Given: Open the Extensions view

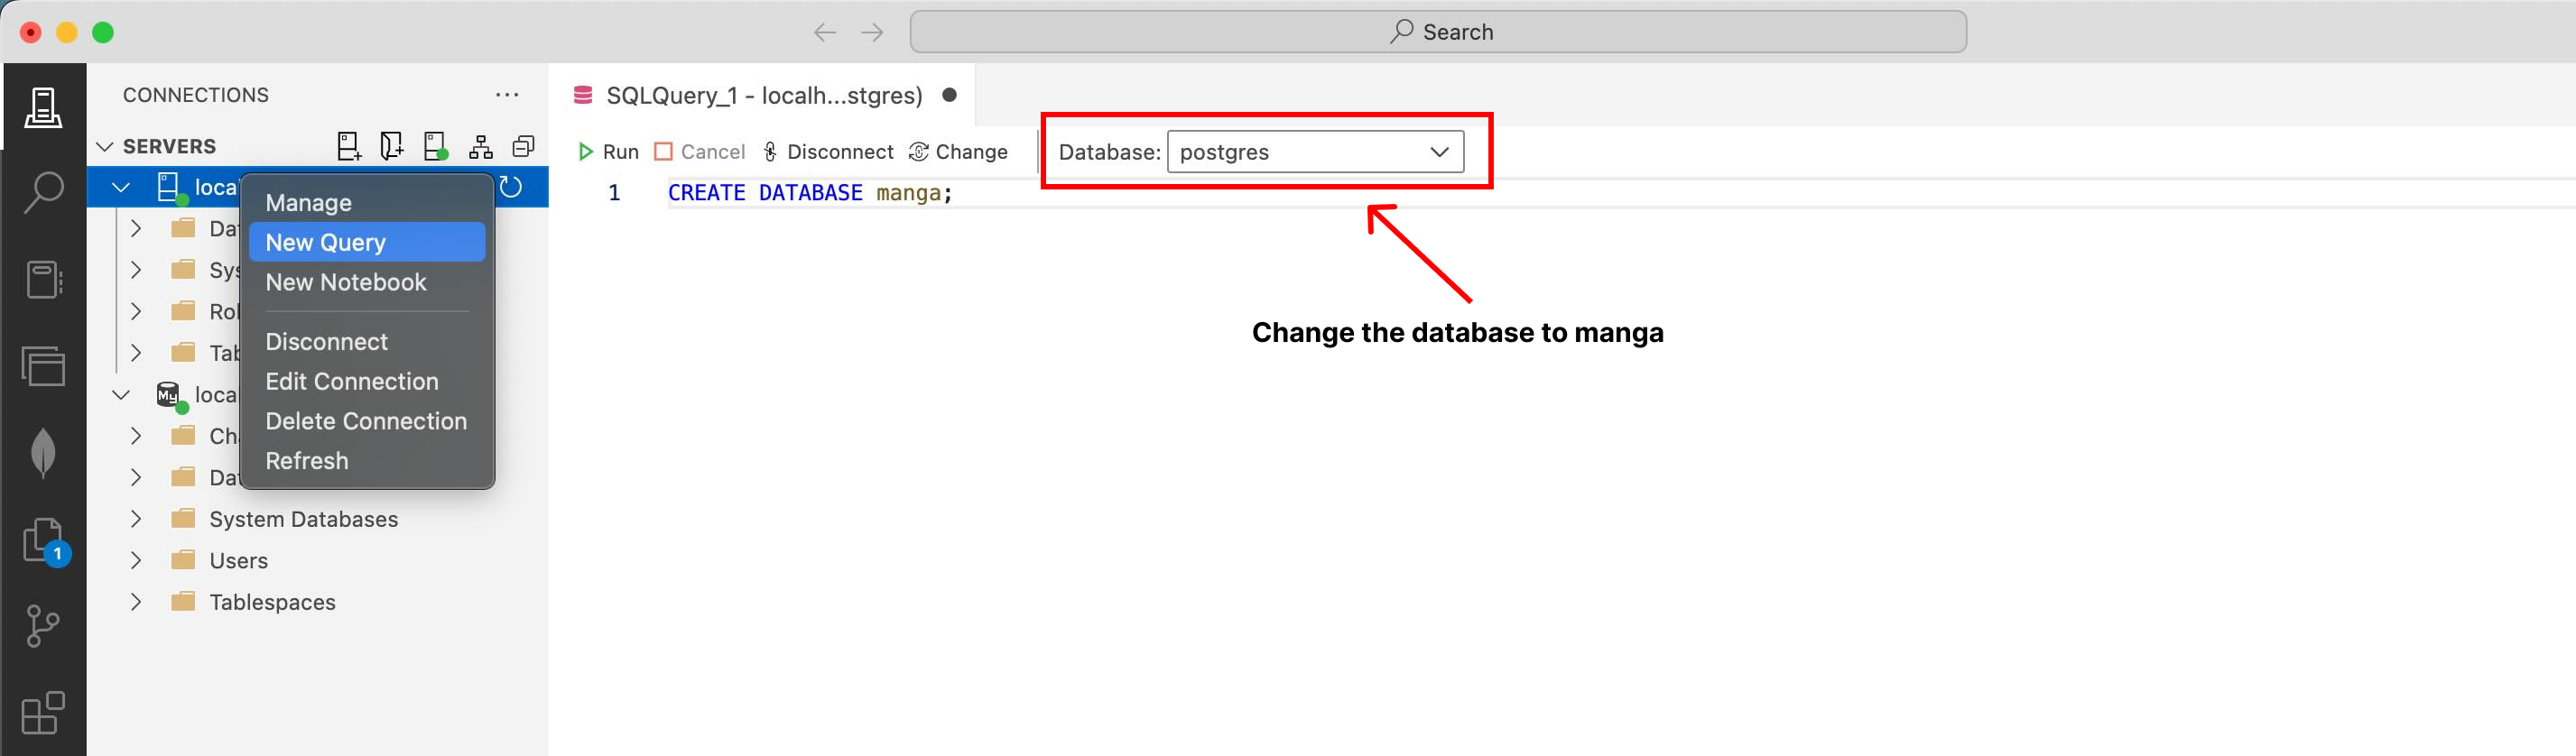Looking at the screenshot, I should click(43, 713).
